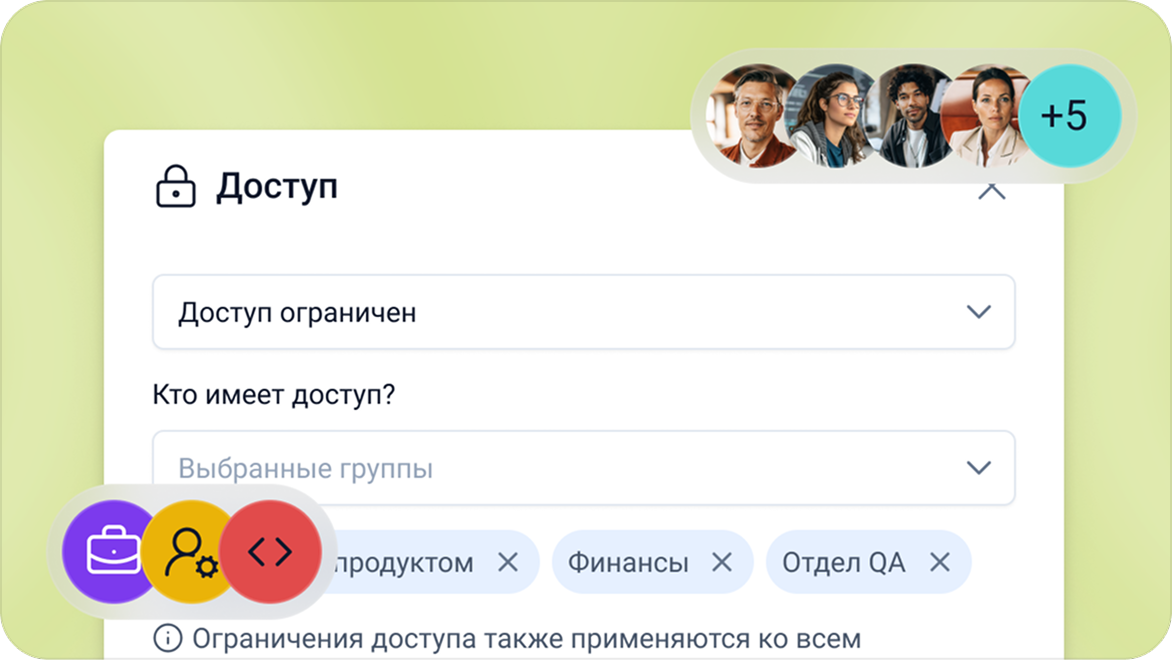This screenshot has width=1172, height=660.
Task: Collapse the Доступ panel using chevron
Action: coord(991,191)
